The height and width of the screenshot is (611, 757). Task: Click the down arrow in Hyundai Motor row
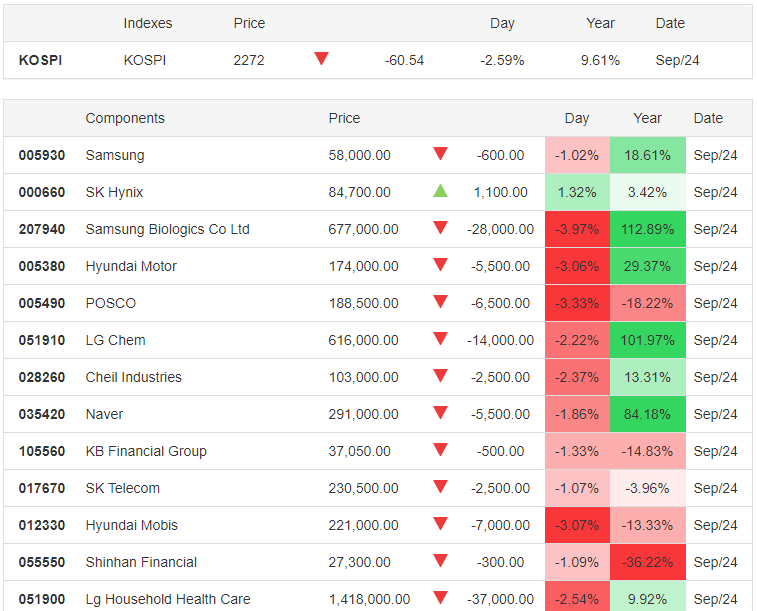(x=440, y=264)
